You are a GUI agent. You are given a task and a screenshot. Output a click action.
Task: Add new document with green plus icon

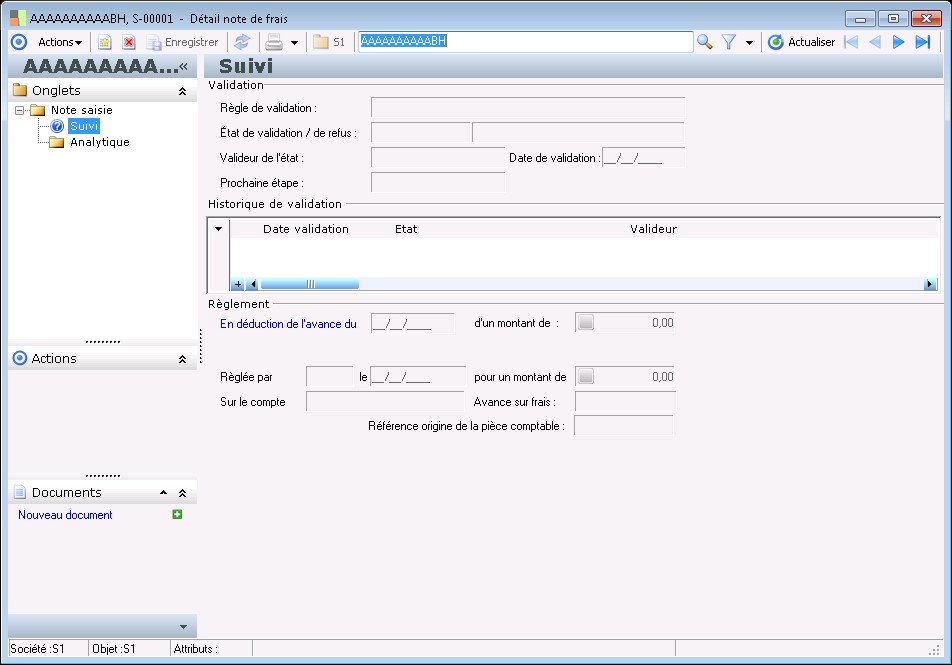coord(177,515)
